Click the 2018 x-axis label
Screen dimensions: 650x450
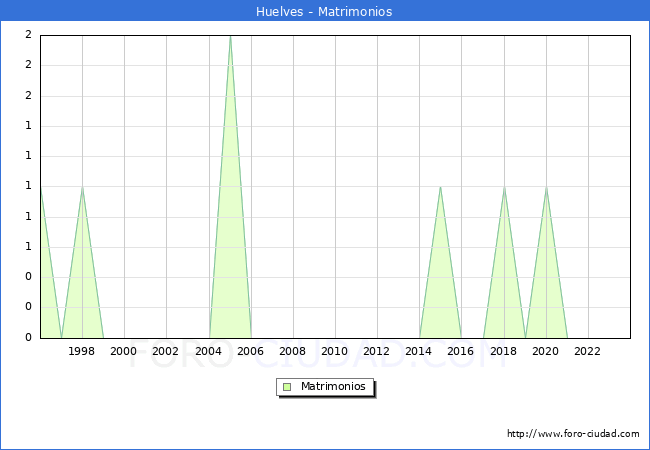[503, 351]
